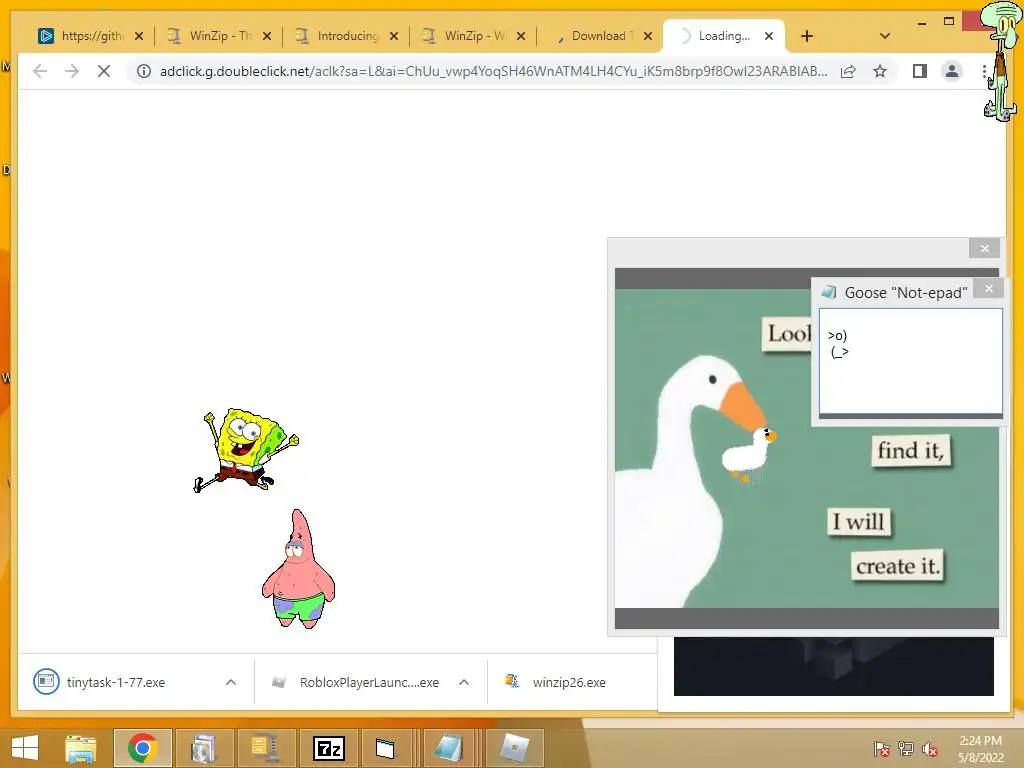
Task: Open a new Chrome tab
Action: pyautogui.click(x=807, y=37)
